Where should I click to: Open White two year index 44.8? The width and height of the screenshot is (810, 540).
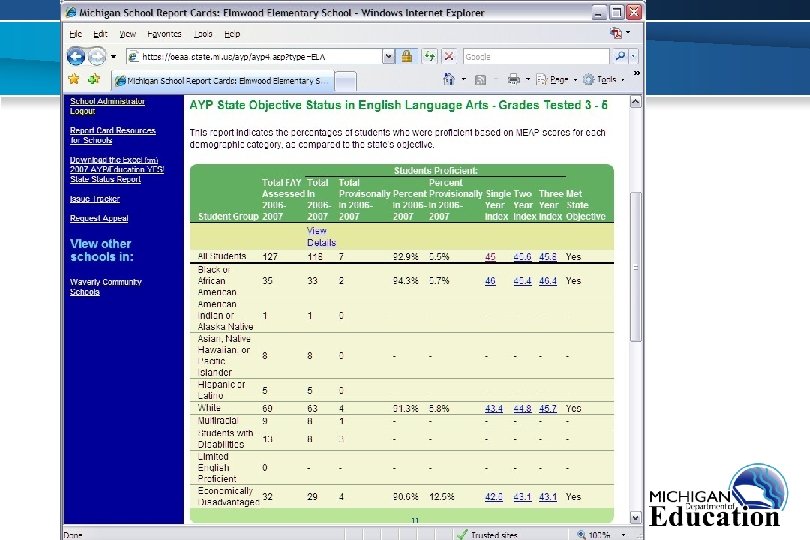point(522,408)
